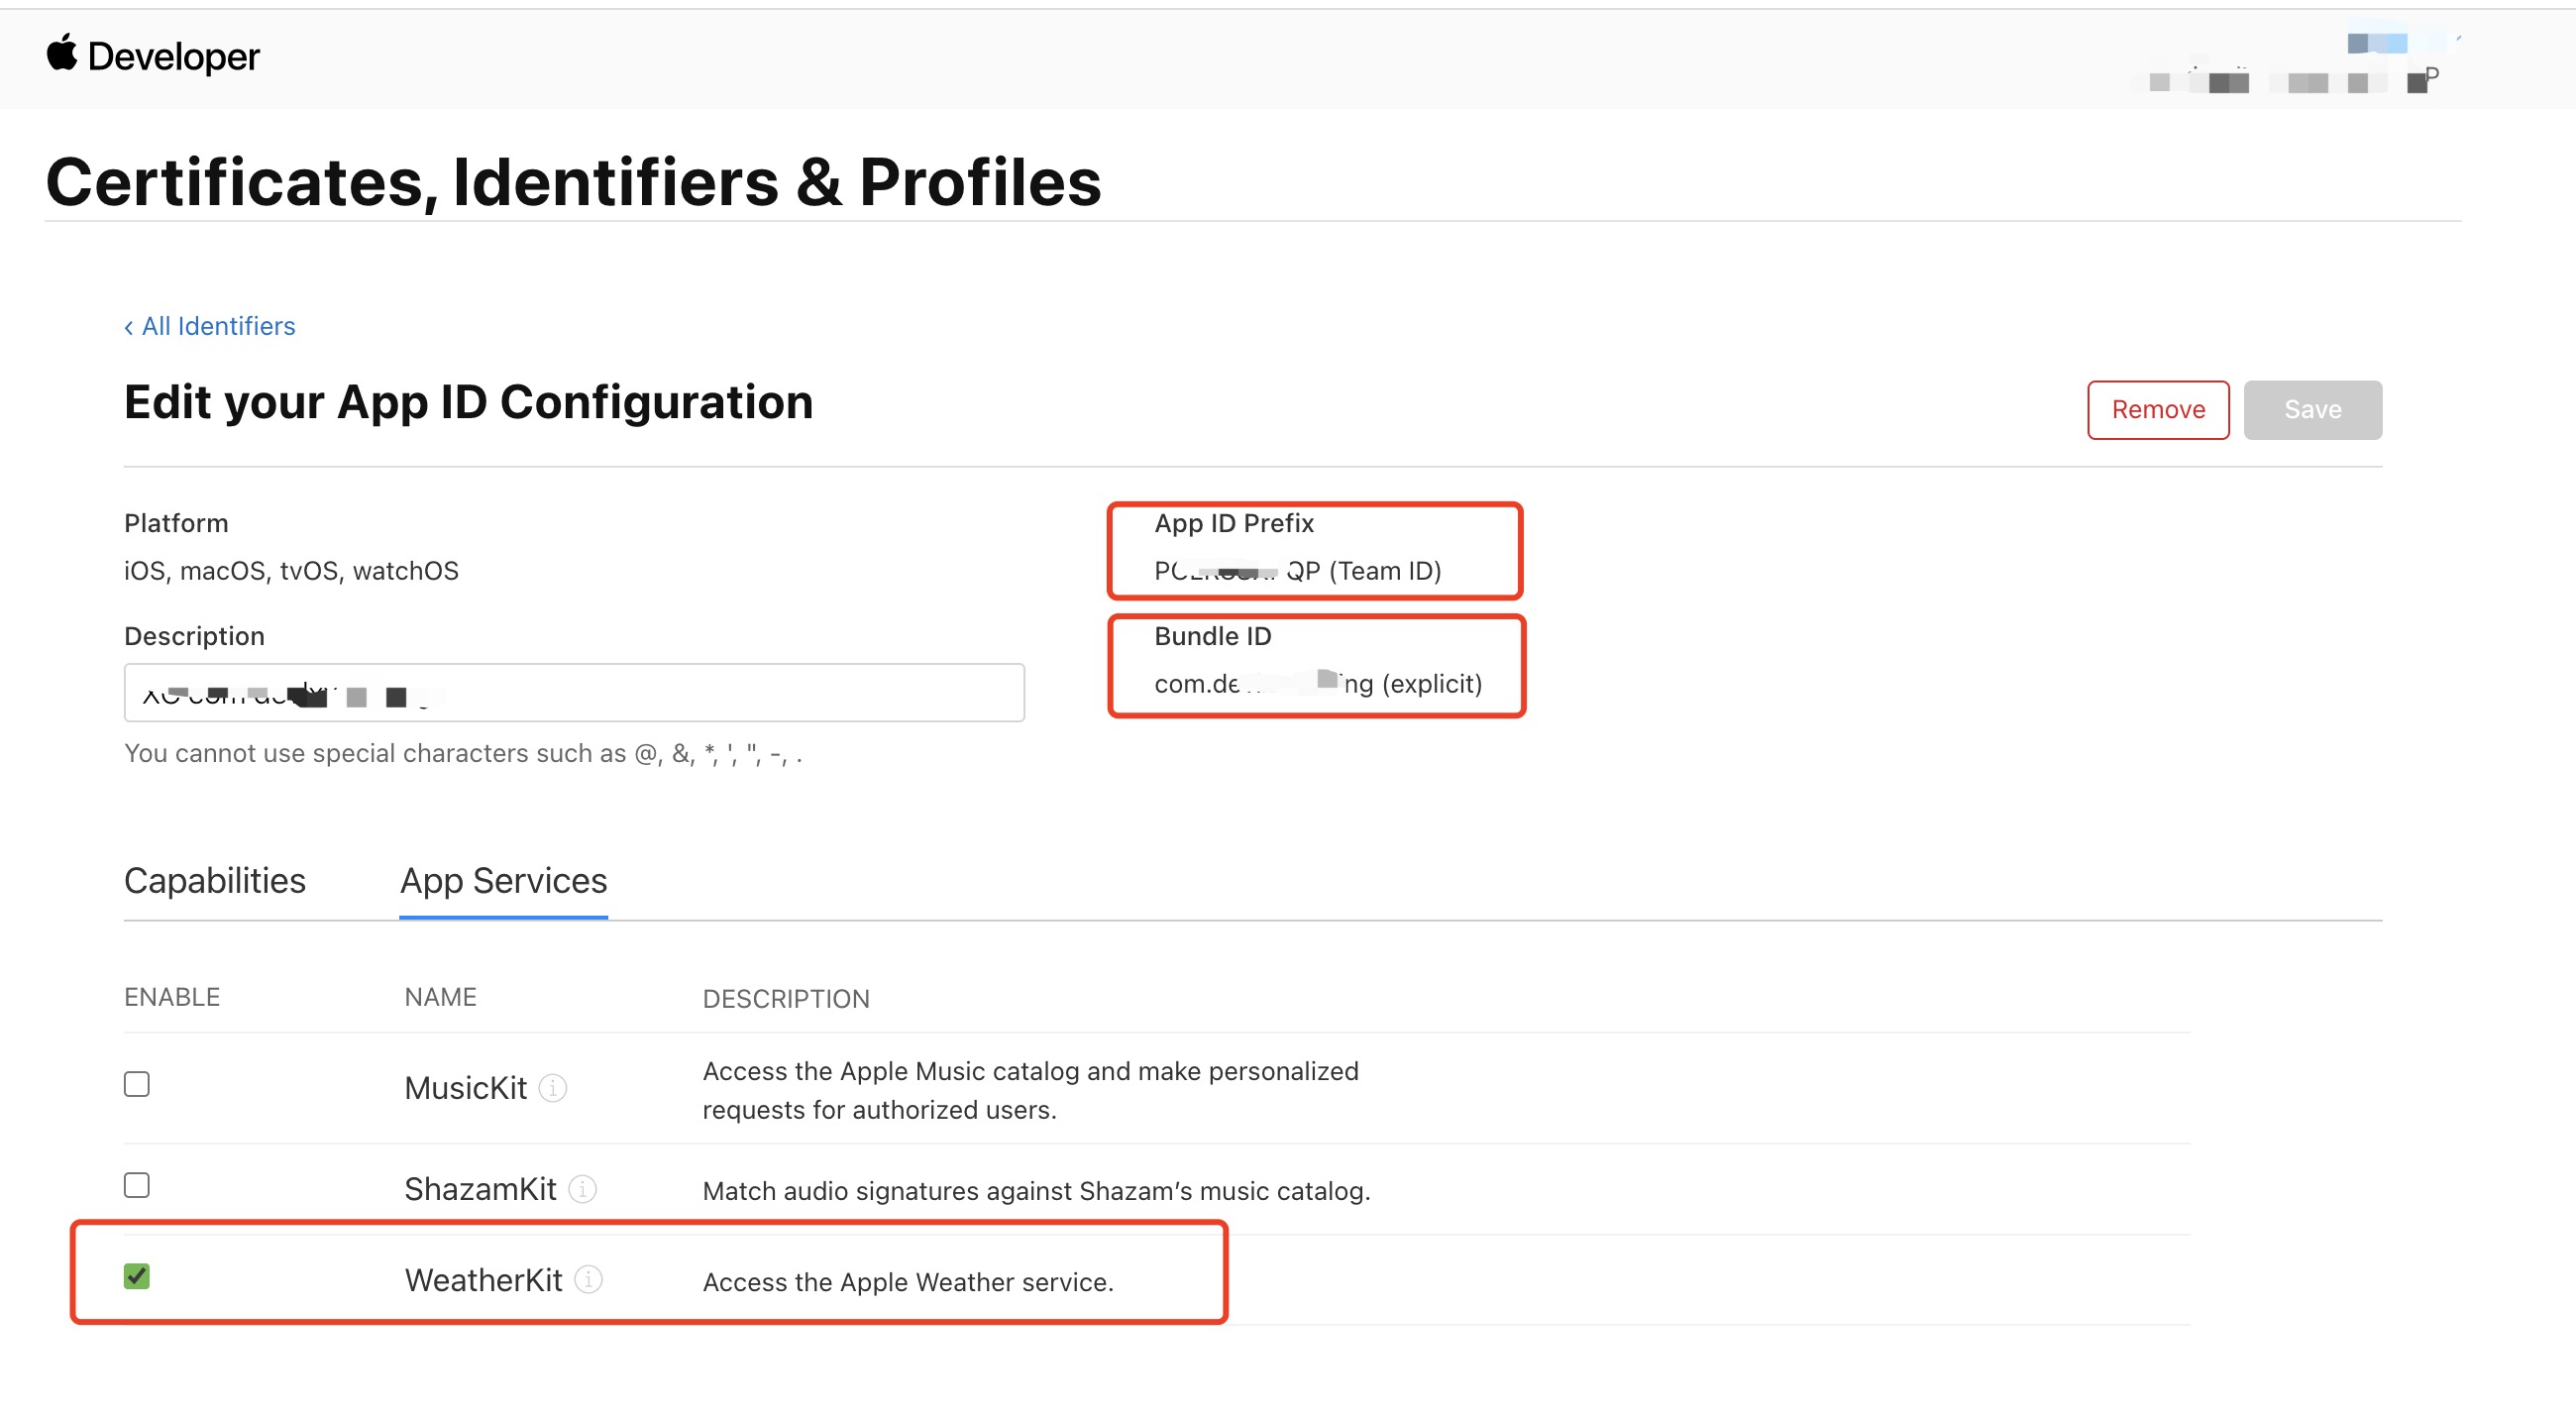Open the WeatherKit info icon
Screen dimensions: 2576x1419
point(589,1279)
